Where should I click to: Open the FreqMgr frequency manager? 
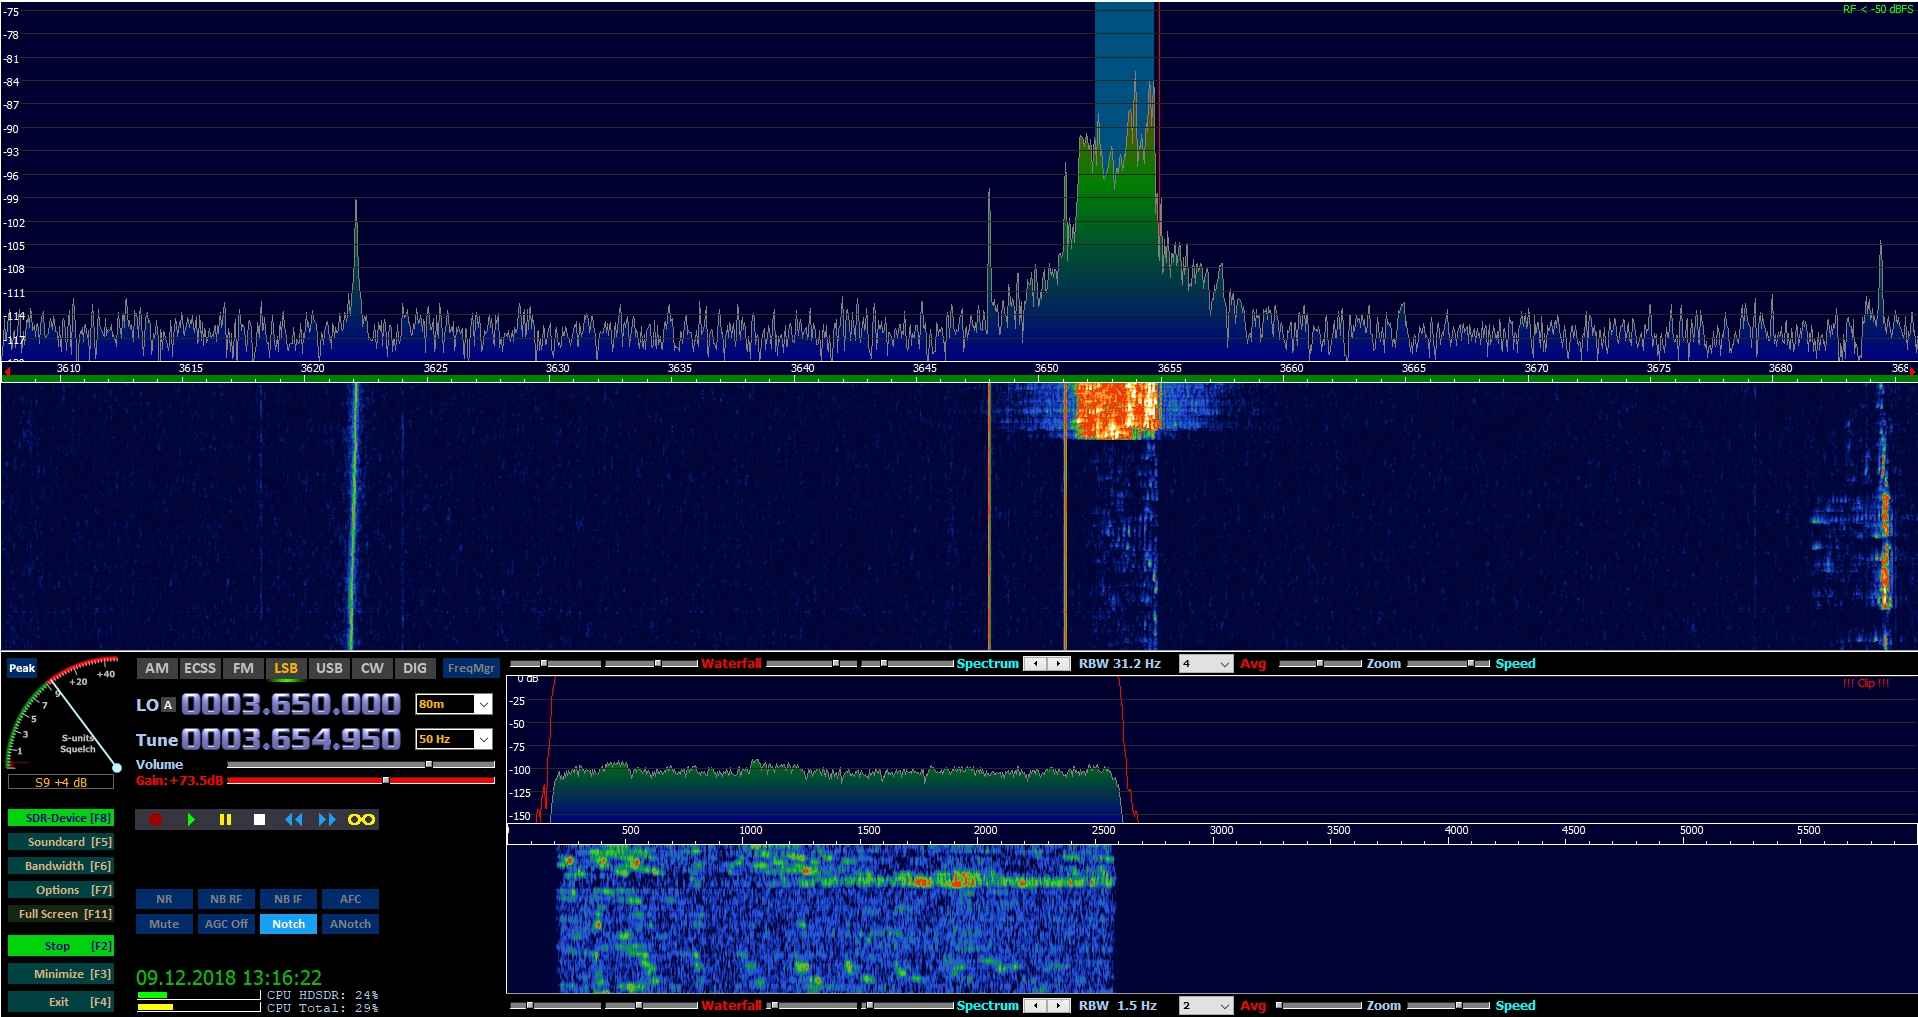click(x=471, y=668)
